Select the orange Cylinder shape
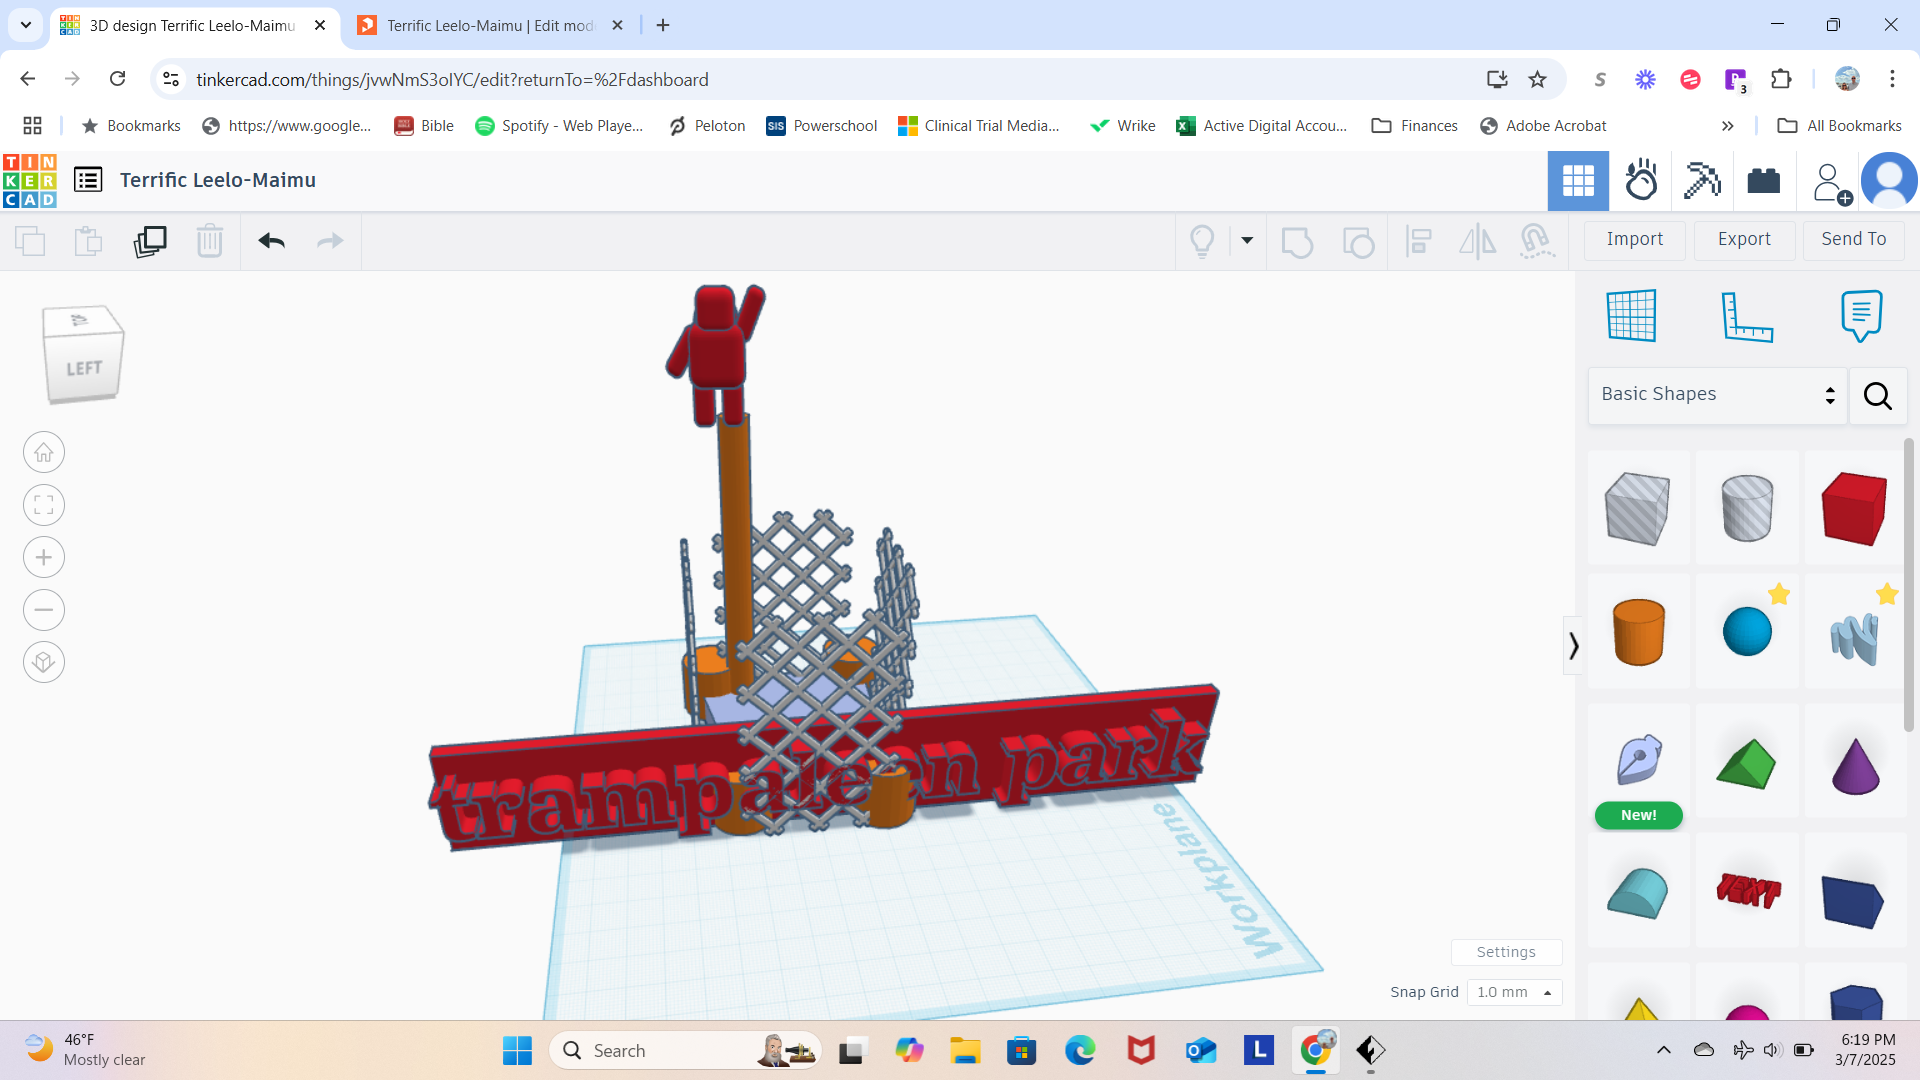 tap(1639, 632)
